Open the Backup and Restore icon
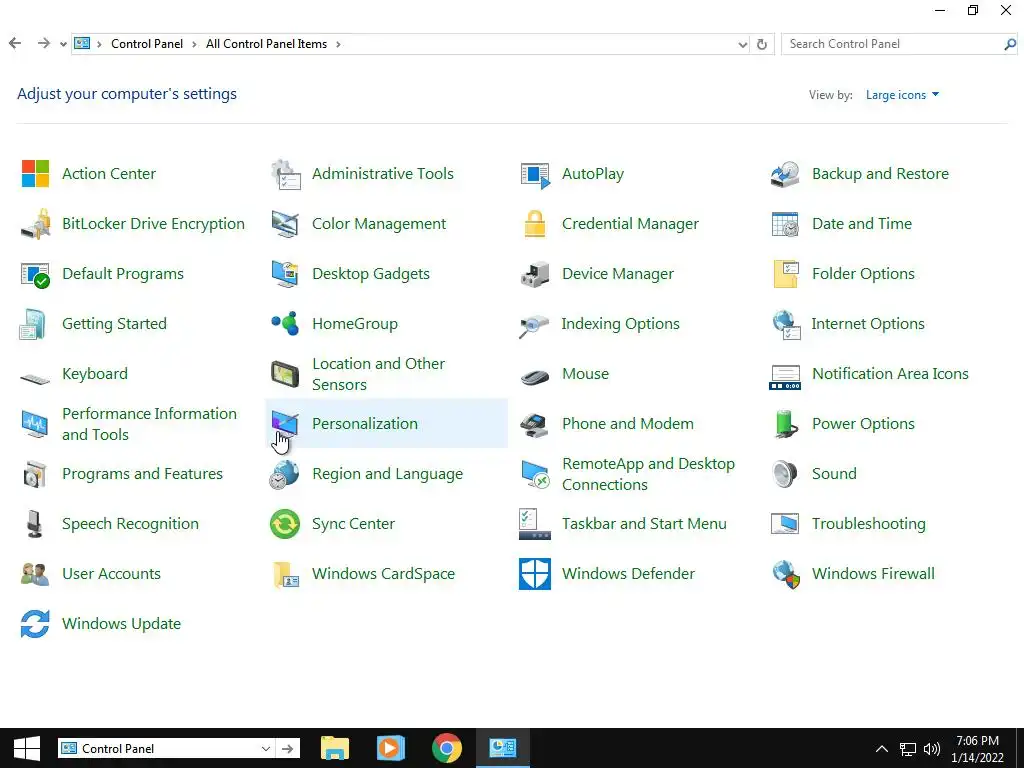The height and width of the screenshot is (768, 1024). pyautogui.click(x=785, y=174)
